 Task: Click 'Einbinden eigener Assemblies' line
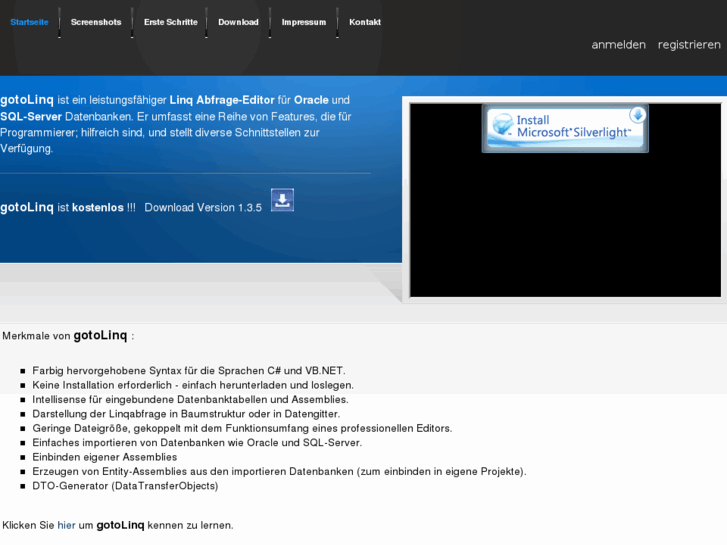pyautogui.click(x=104, y=457)
